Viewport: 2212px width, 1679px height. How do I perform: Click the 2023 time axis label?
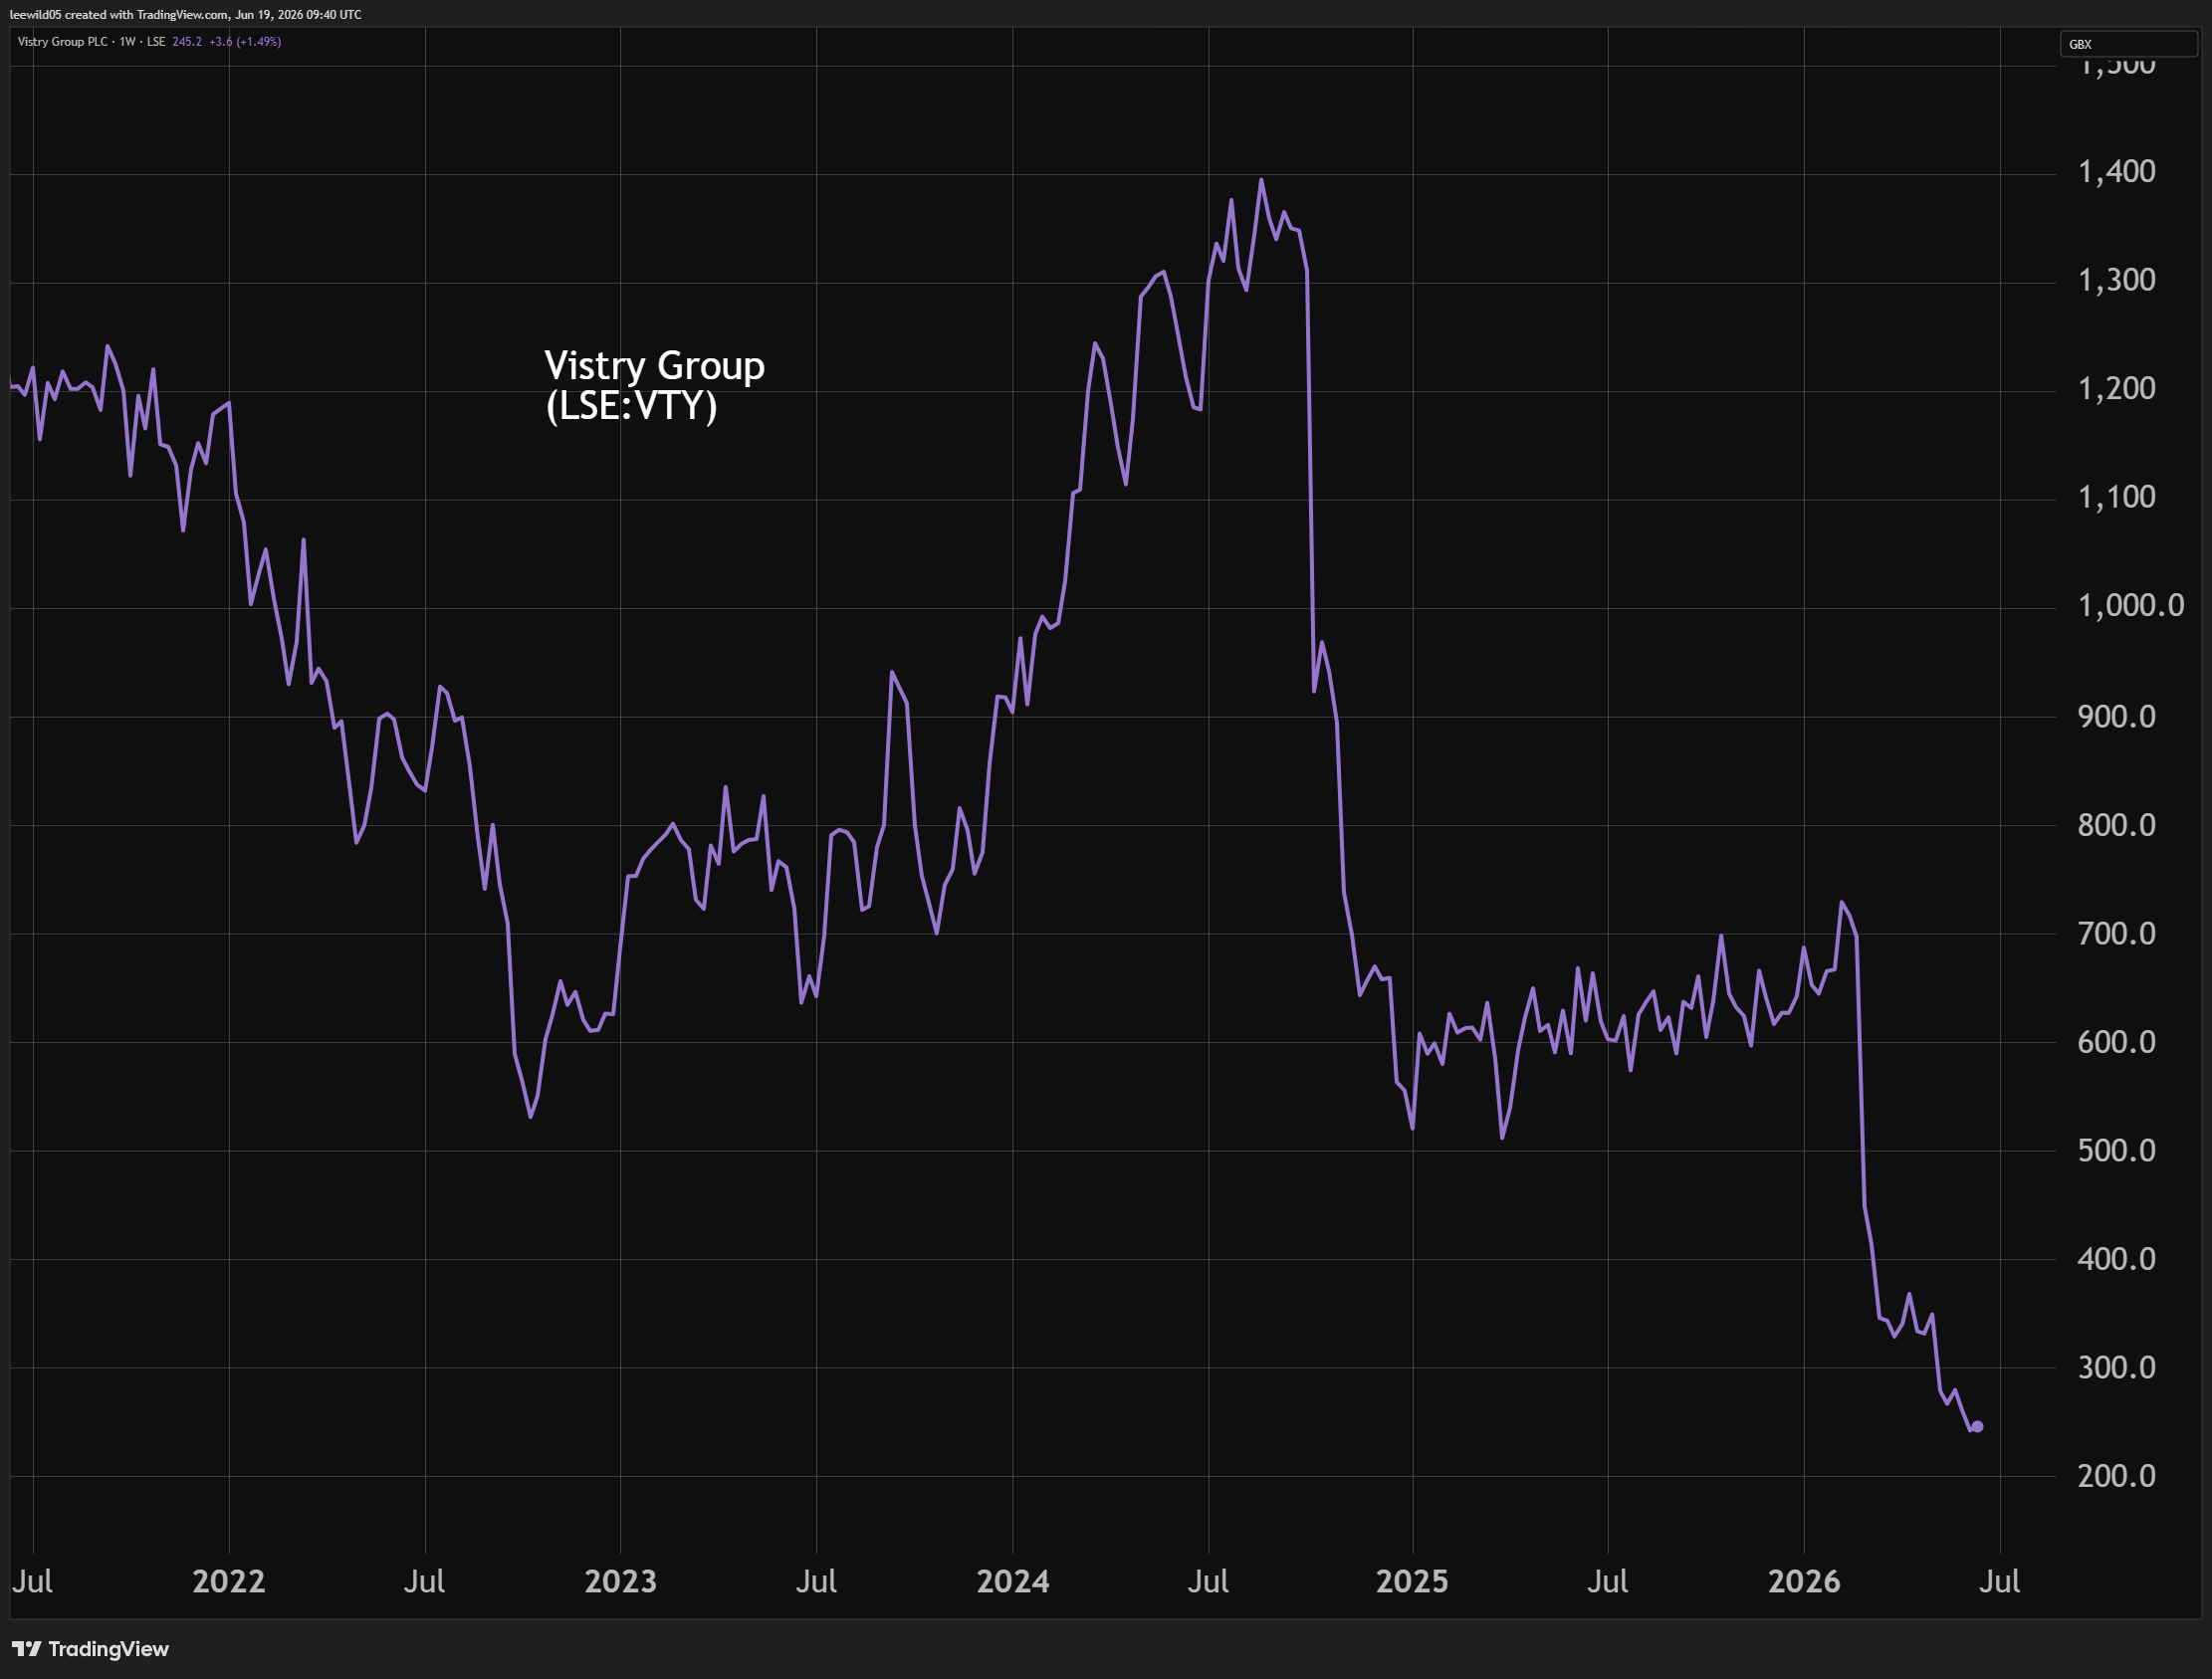point(620,1581)
